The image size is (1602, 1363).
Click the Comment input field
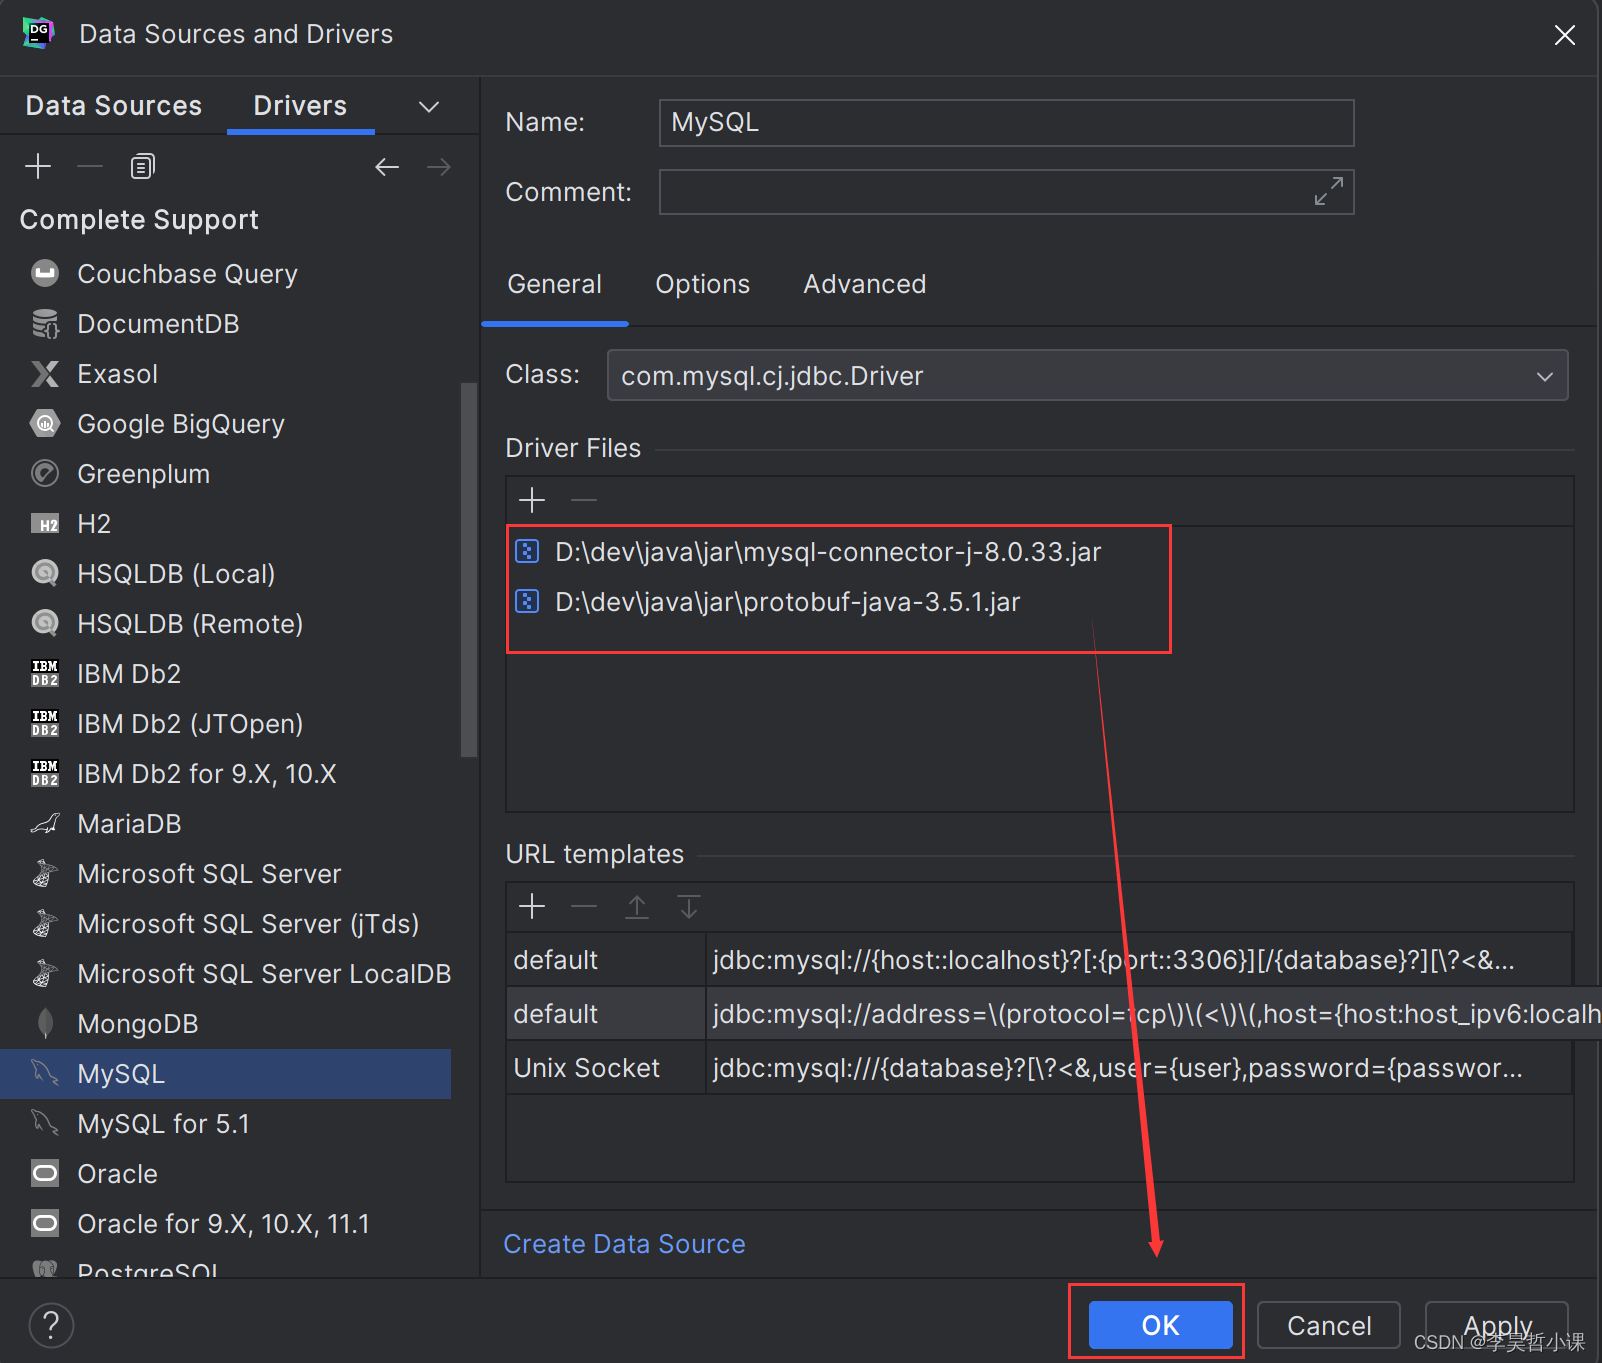[x=1006, y=191]
